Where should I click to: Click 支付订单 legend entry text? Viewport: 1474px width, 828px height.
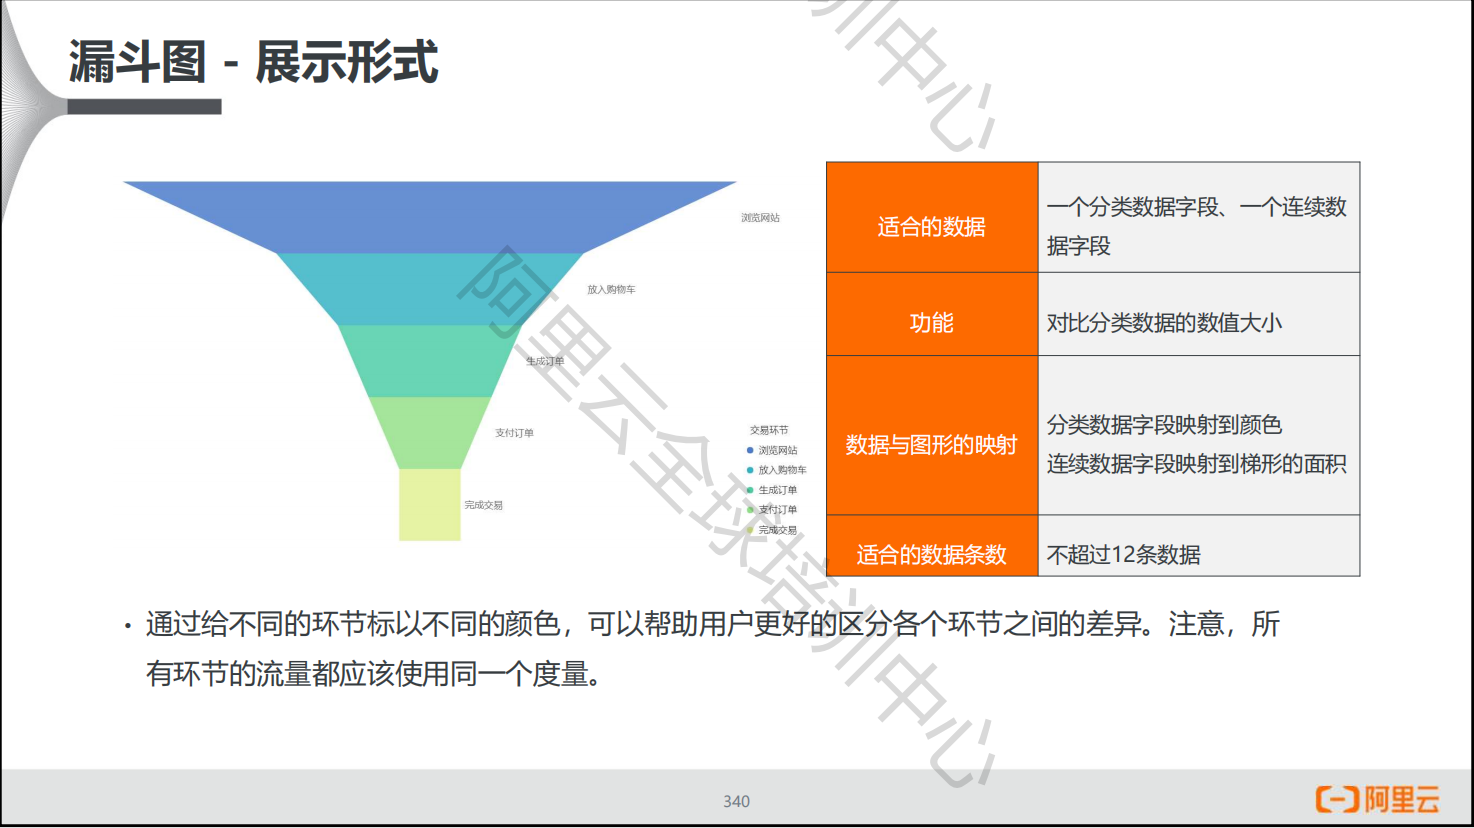[x=778, y=510]
